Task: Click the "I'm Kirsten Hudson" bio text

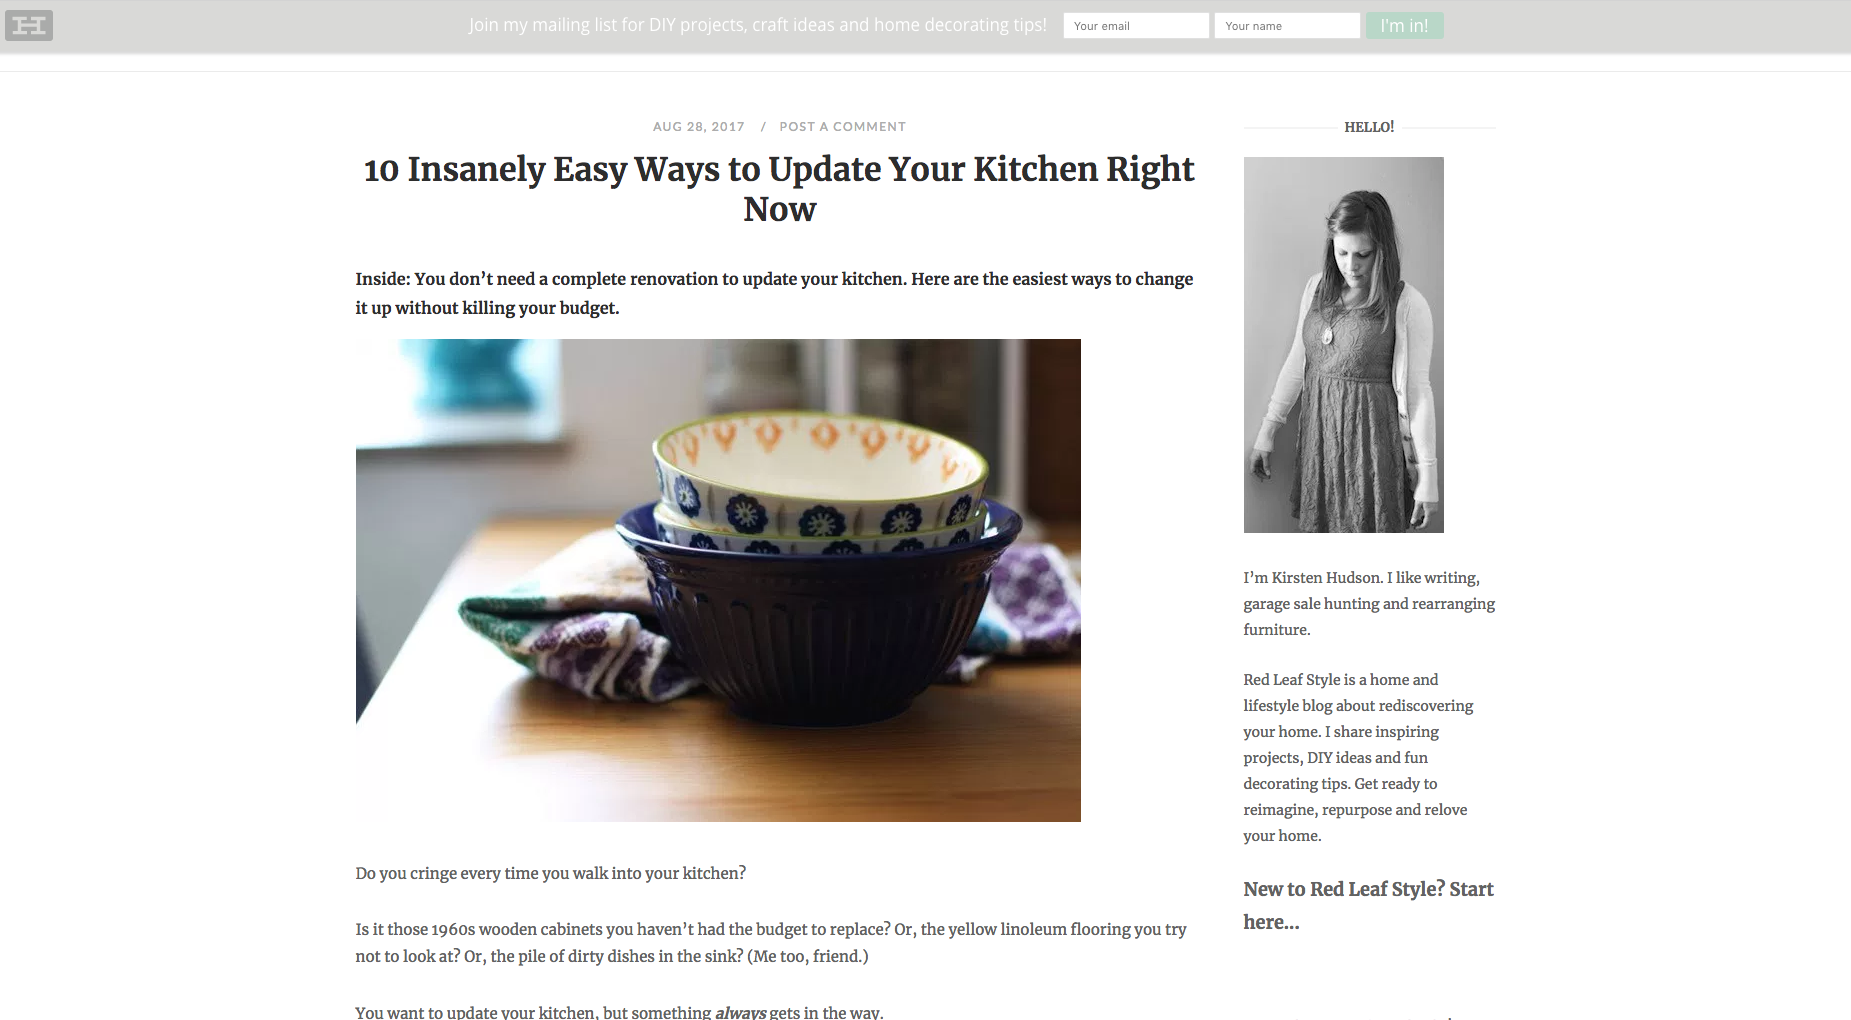Action: coord(1369,603)
